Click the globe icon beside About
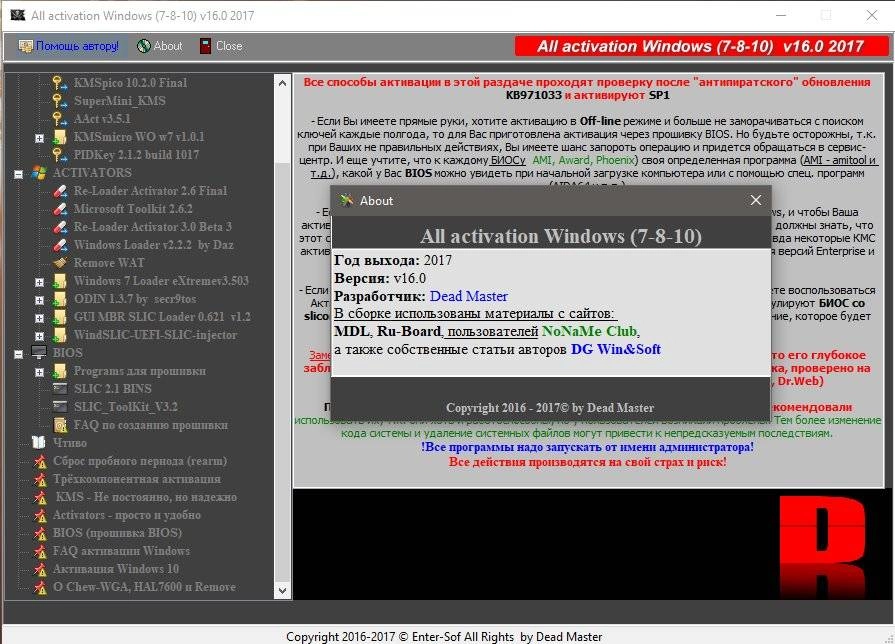895x644 pixels. click(x=144, y=46)
